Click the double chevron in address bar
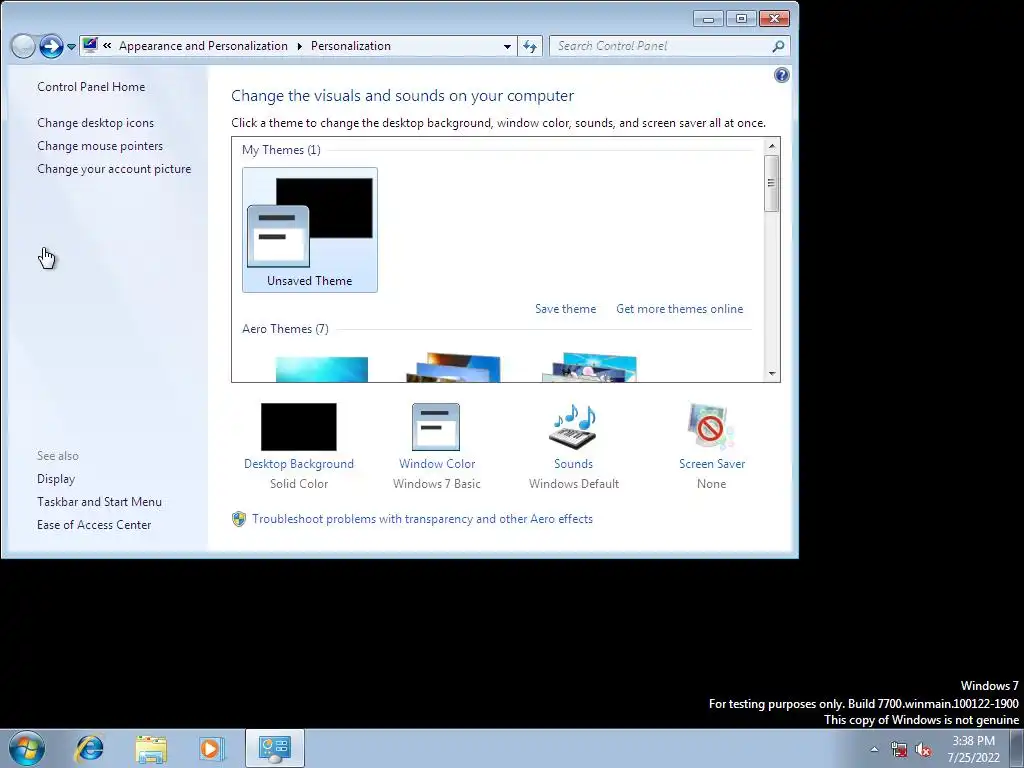This screenshot has height=768, width=1024. pos(107,46)
